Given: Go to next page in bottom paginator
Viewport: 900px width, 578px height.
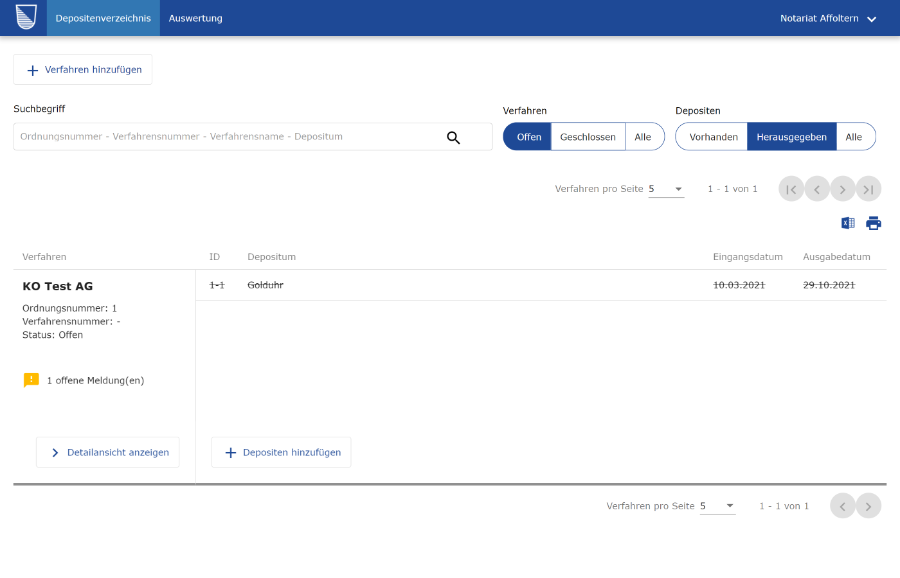Looking at the screenshot, I should click(868, 506).
